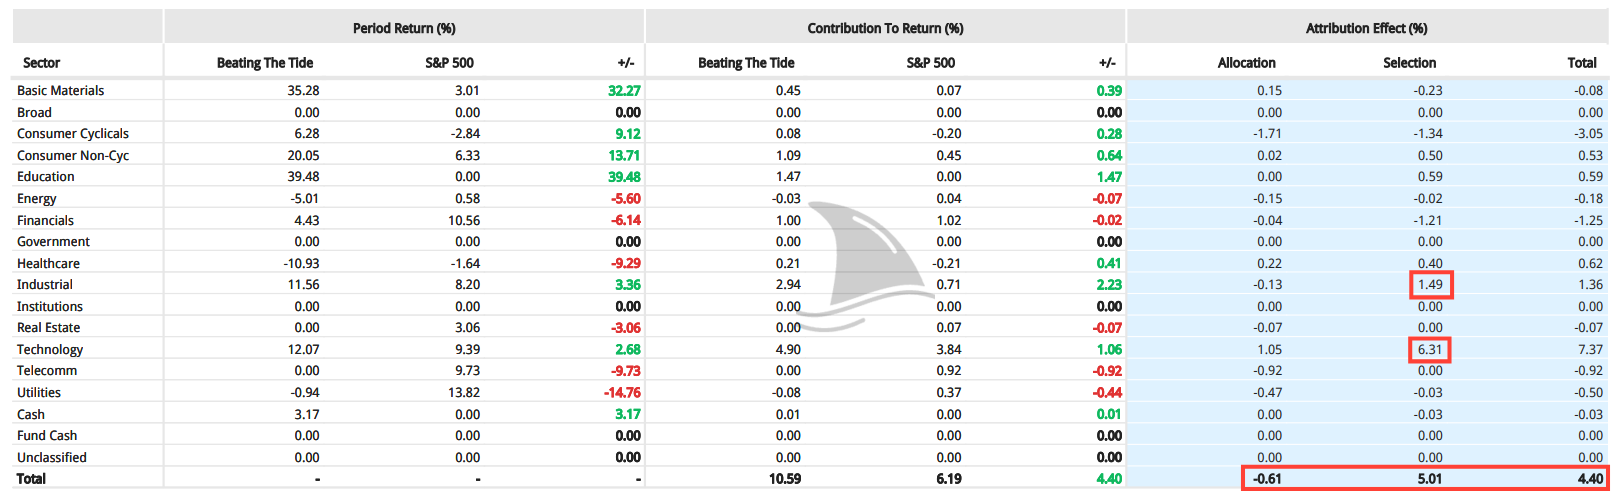Click Technology allocation value 1.05
This screenshot has height=497, width=1619.
pyautogui.click(x=1270, y=350)
